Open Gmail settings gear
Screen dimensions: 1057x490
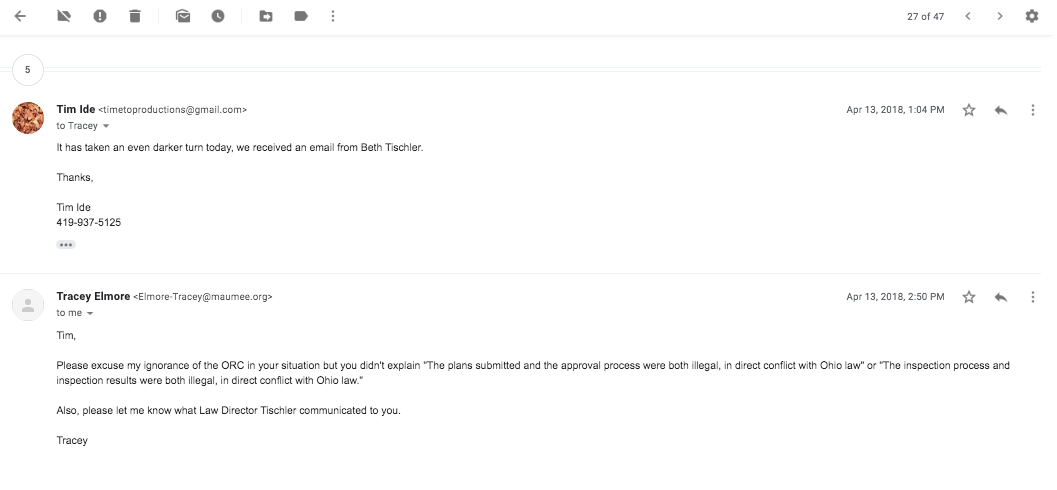pos(1032,16)
